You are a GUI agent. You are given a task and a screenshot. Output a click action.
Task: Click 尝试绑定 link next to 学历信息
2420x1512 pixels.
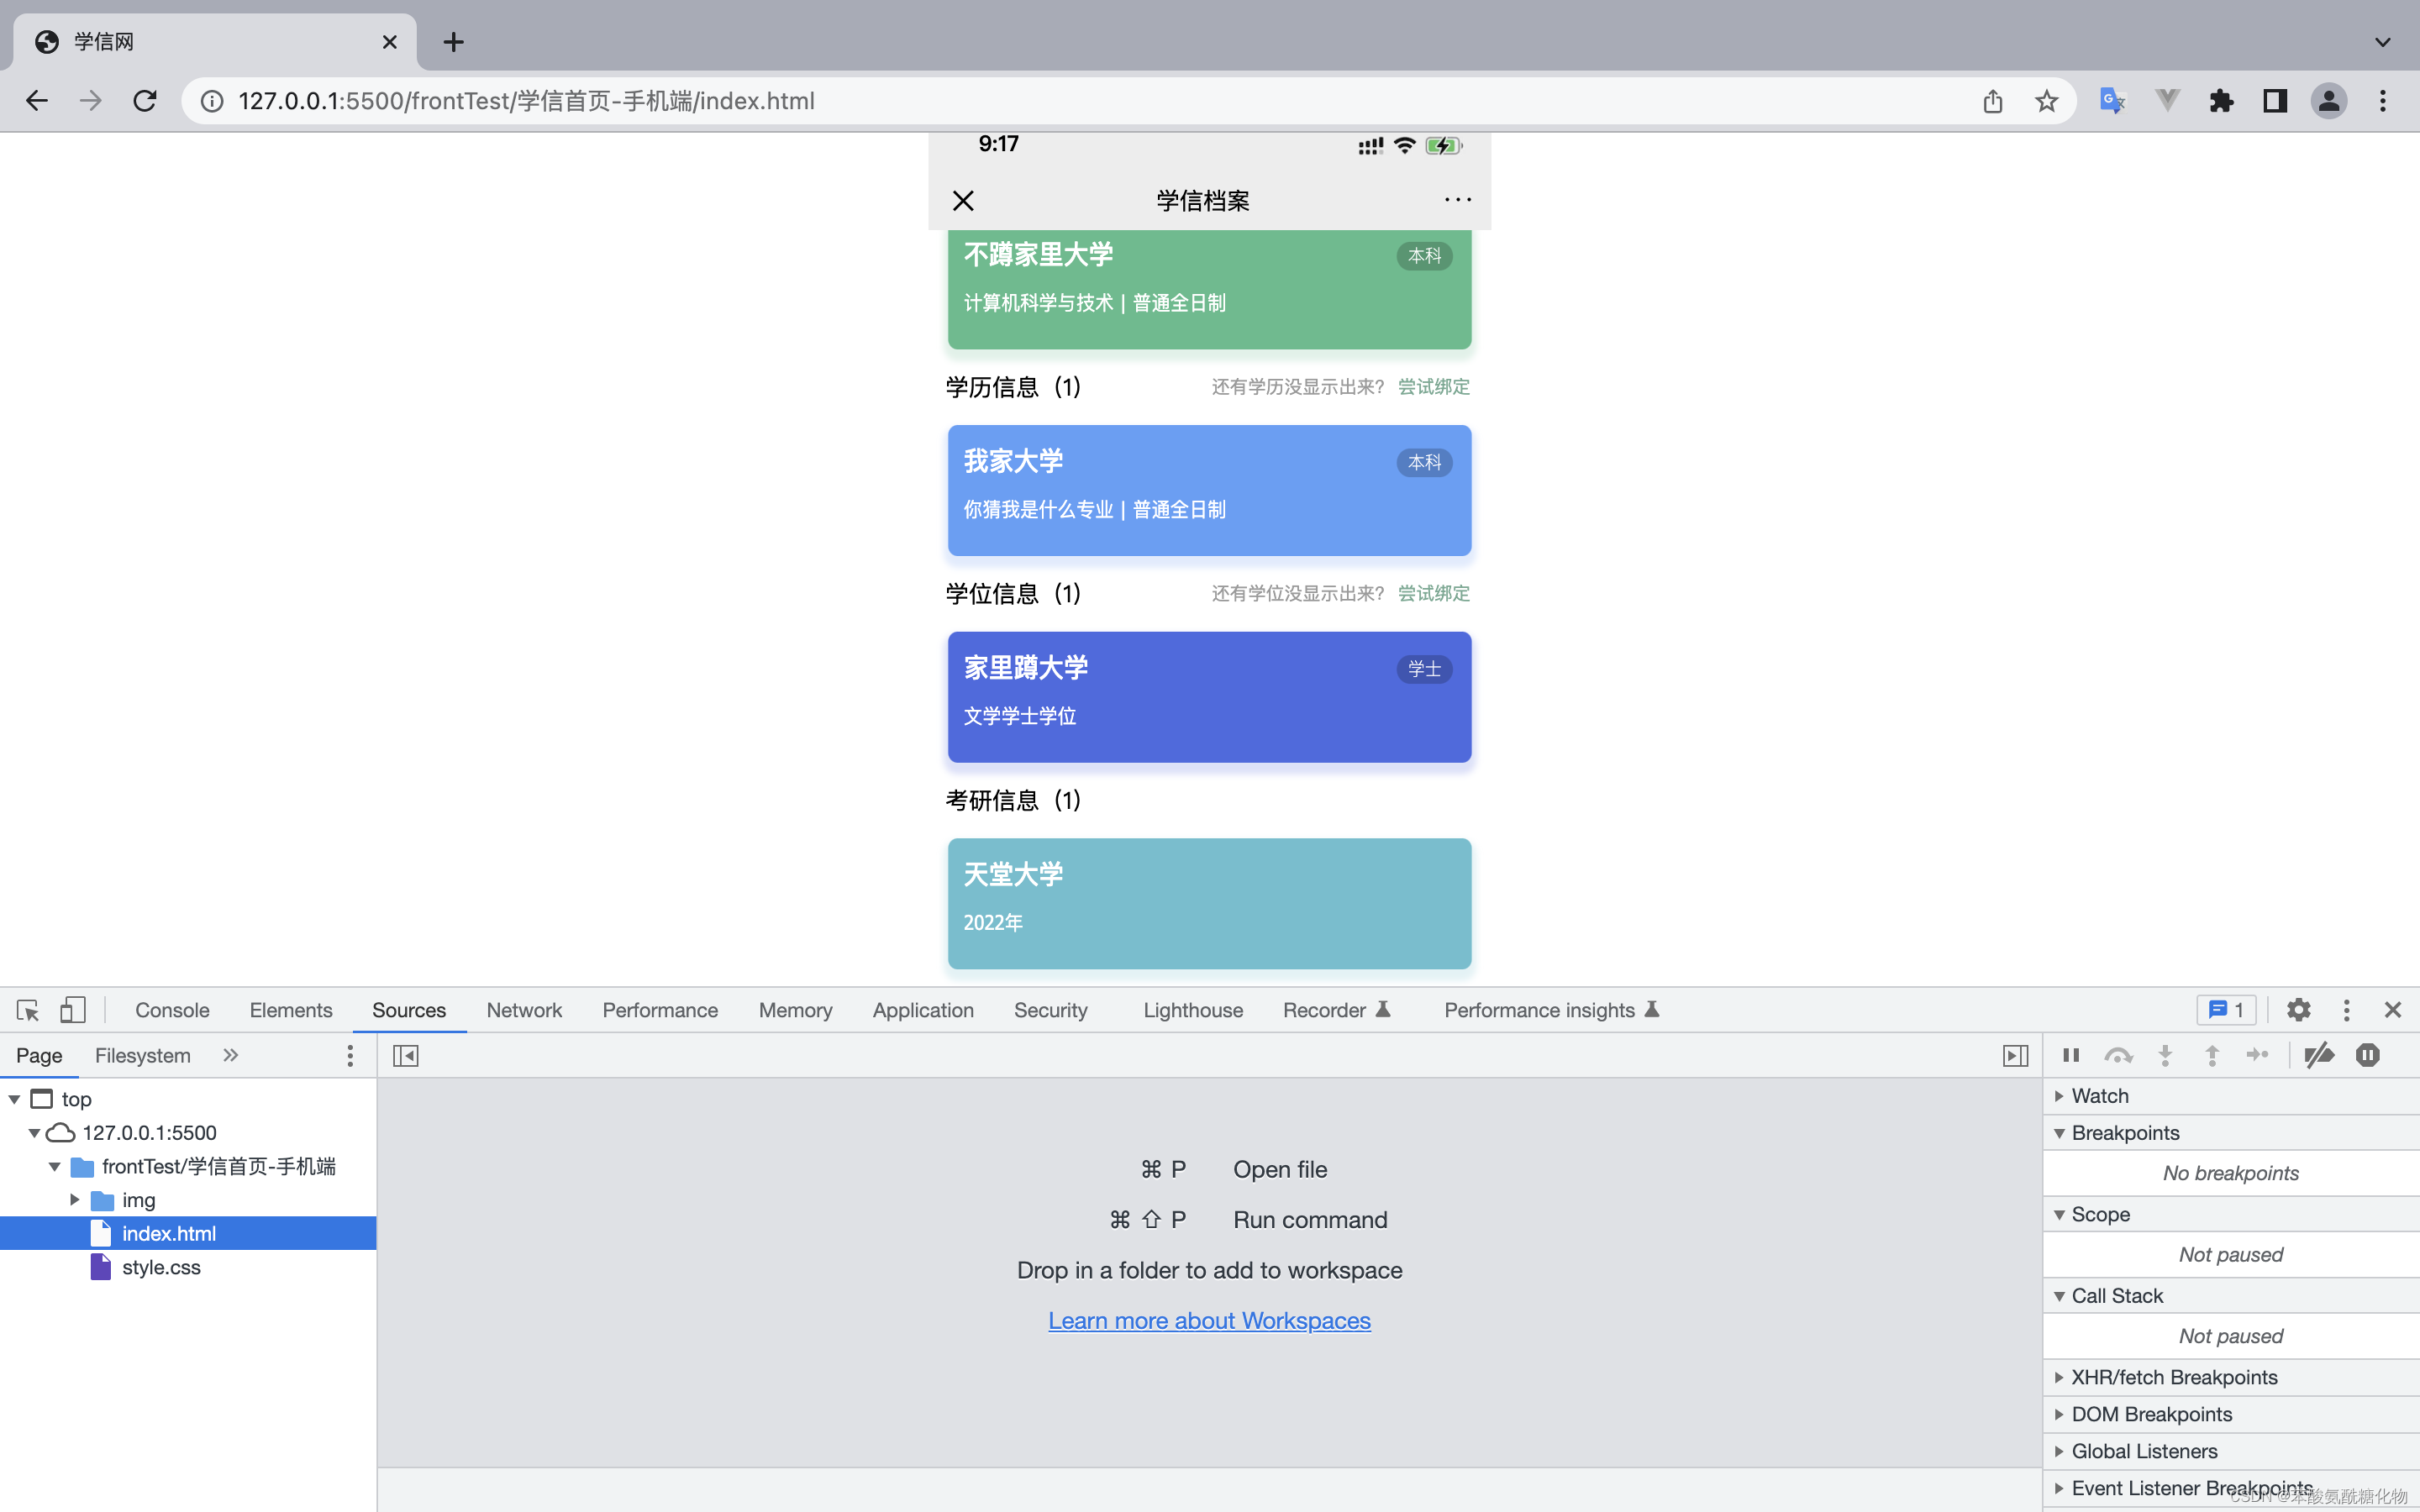coord(1433,387)
